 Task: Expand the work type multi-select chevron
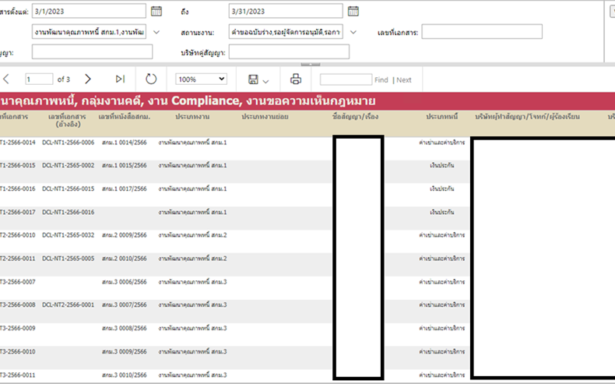tap(156, 32)
